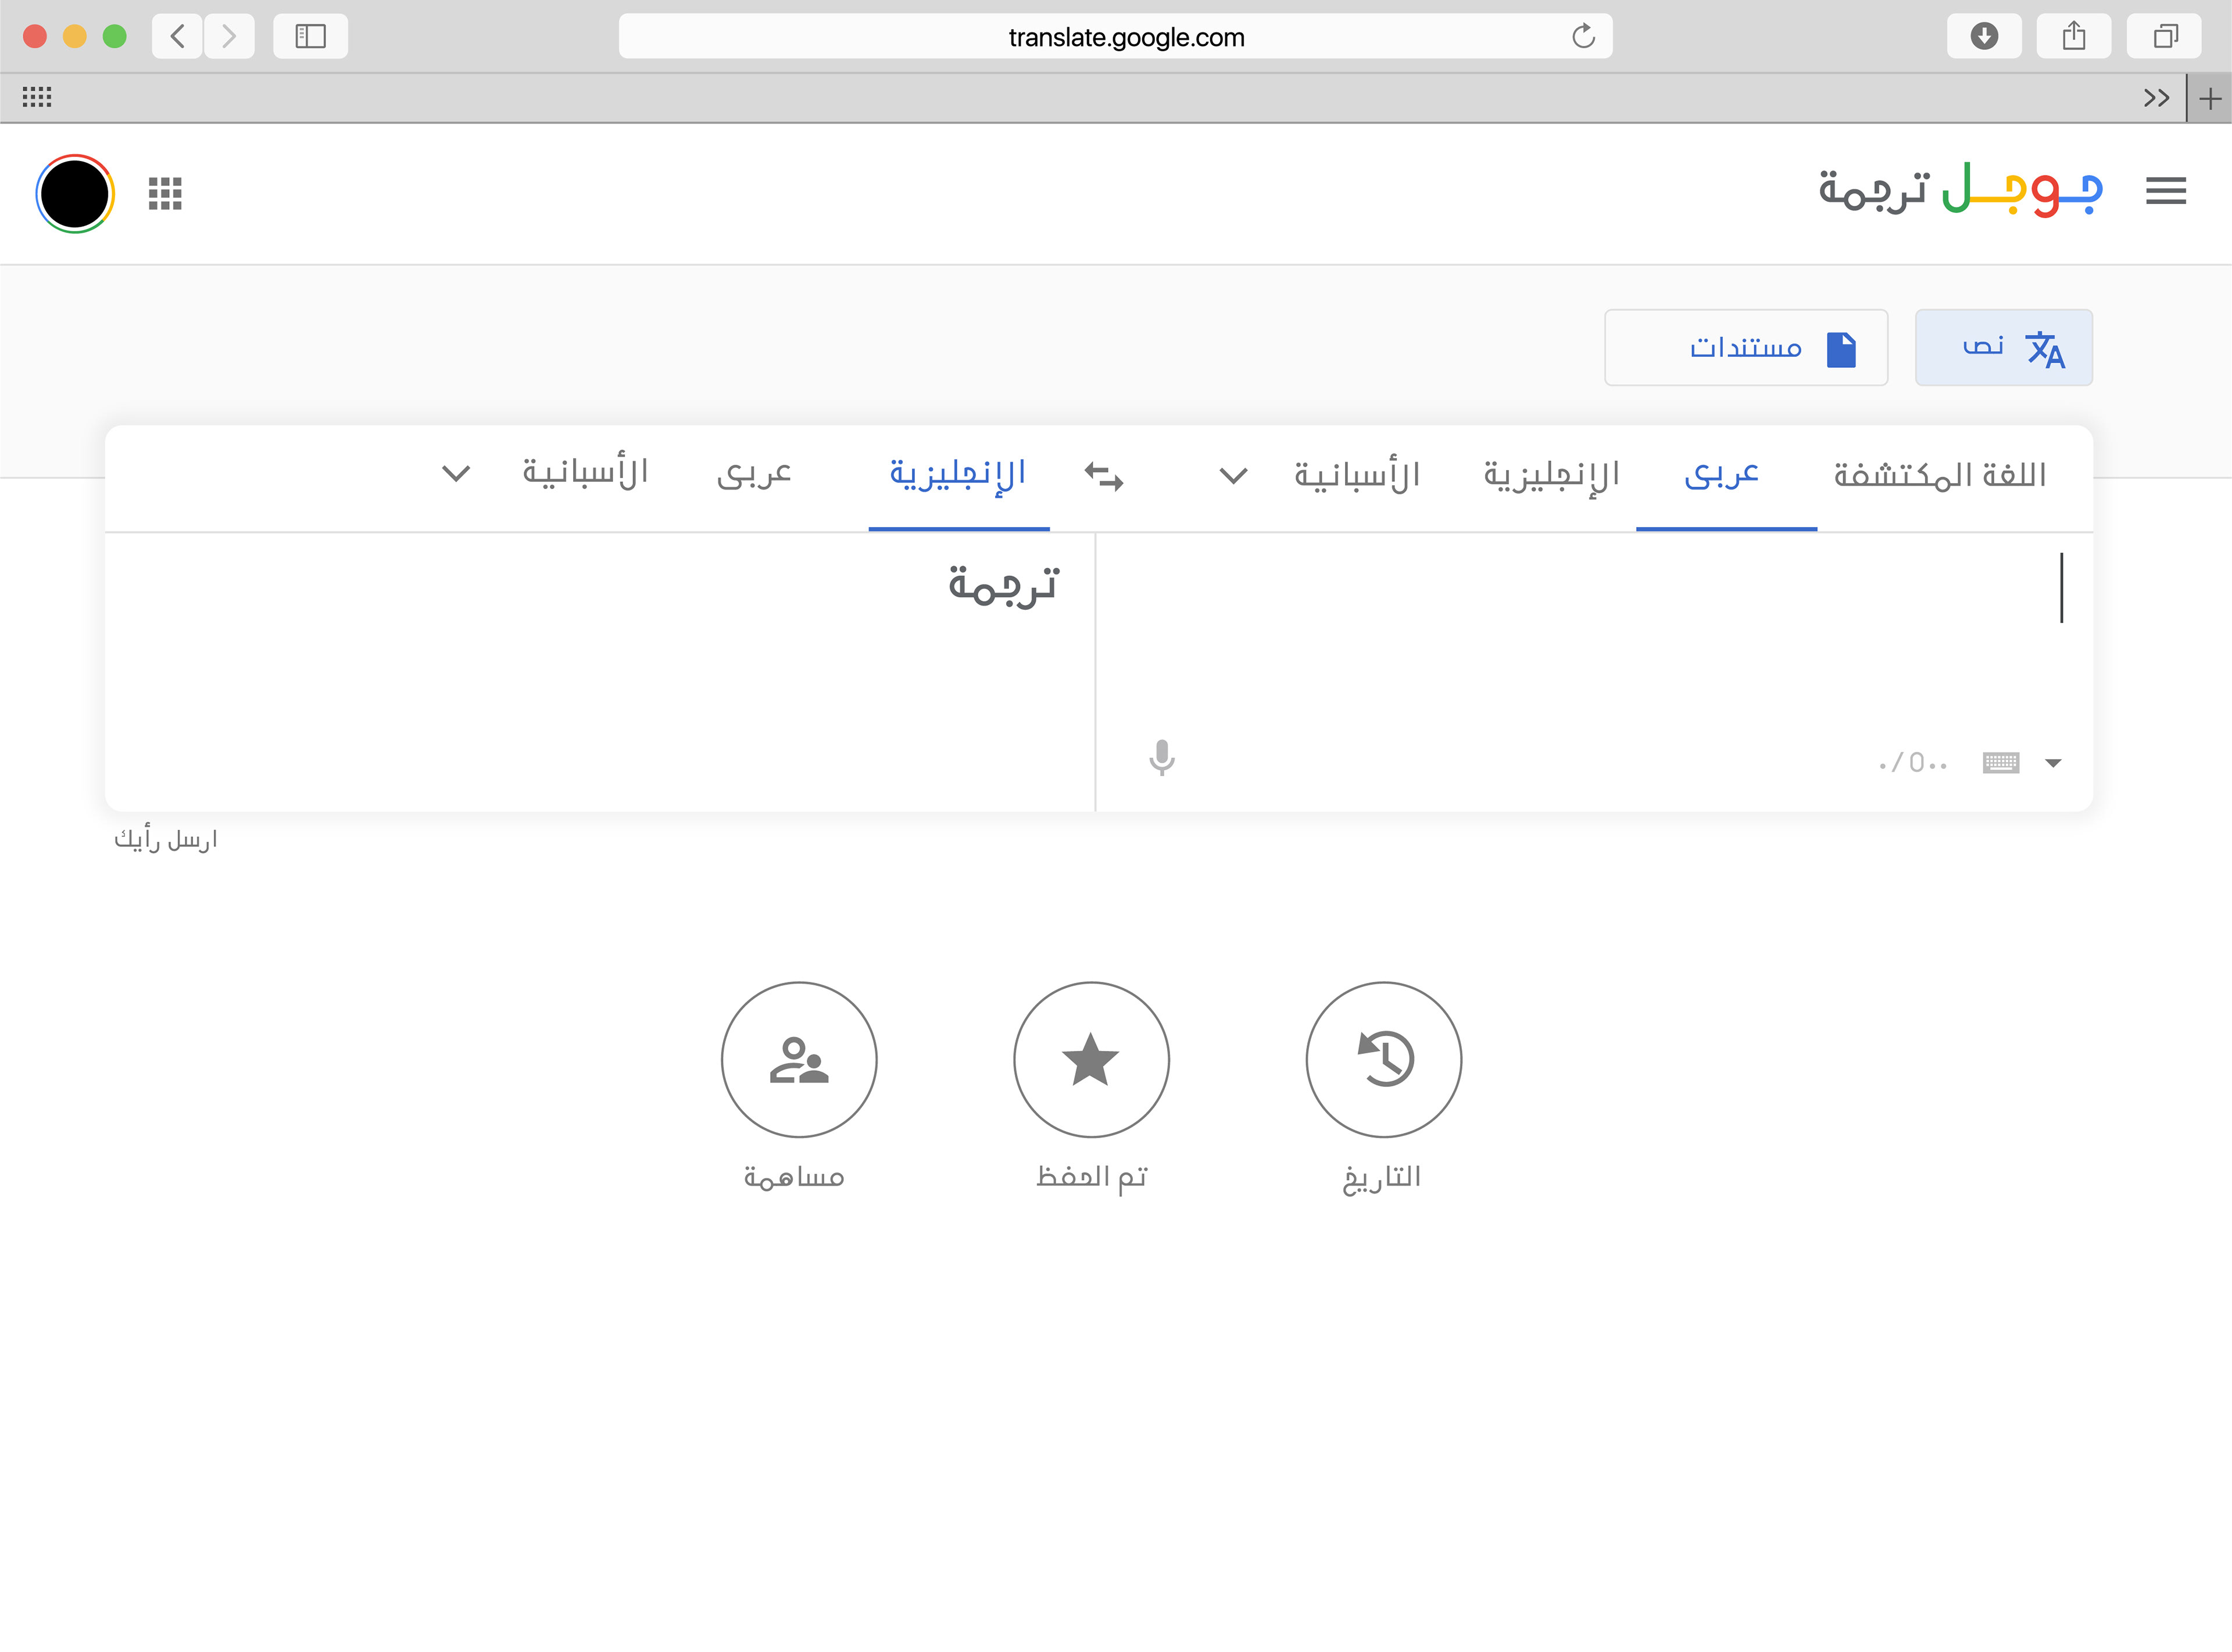The width and height of the screenshot is (2232, 1652).
Task: Reload the page in Safari
Action: 1583,37
